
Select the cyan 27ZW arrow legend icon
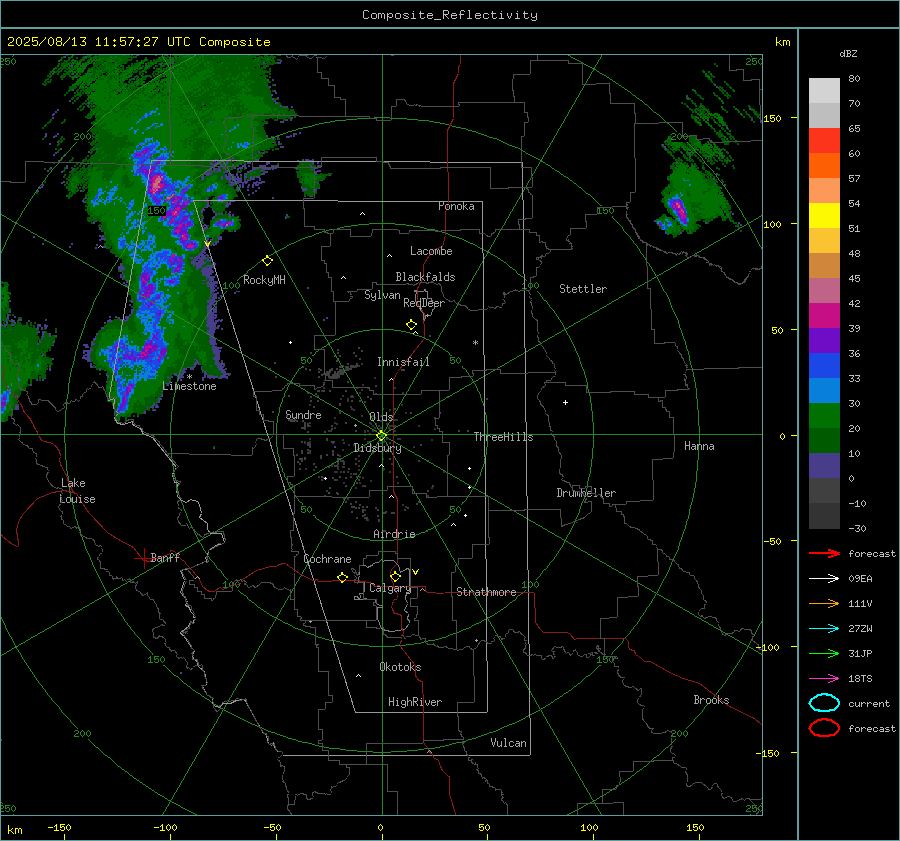click(824, 629)
